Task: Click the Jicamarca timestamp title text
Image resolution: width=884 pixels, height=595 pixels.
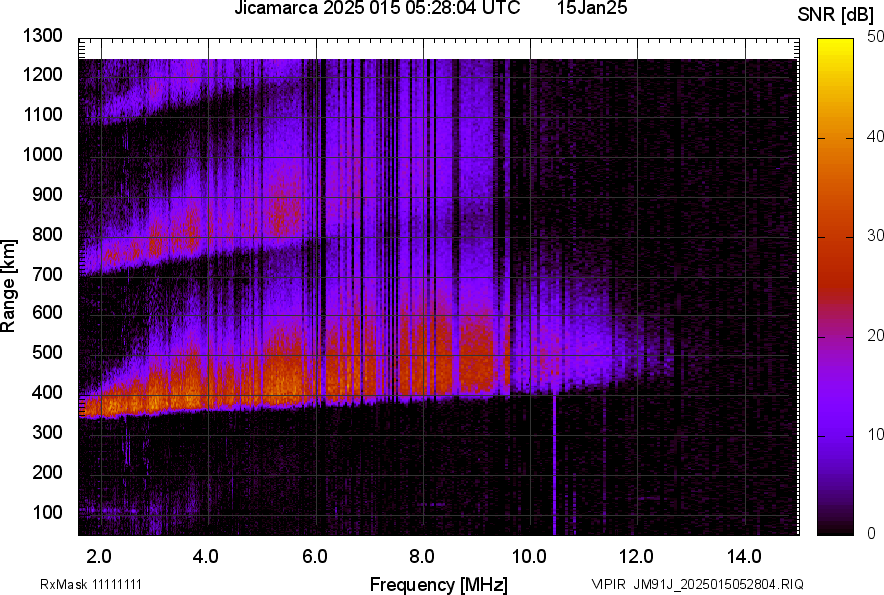Action: [377, 9]
